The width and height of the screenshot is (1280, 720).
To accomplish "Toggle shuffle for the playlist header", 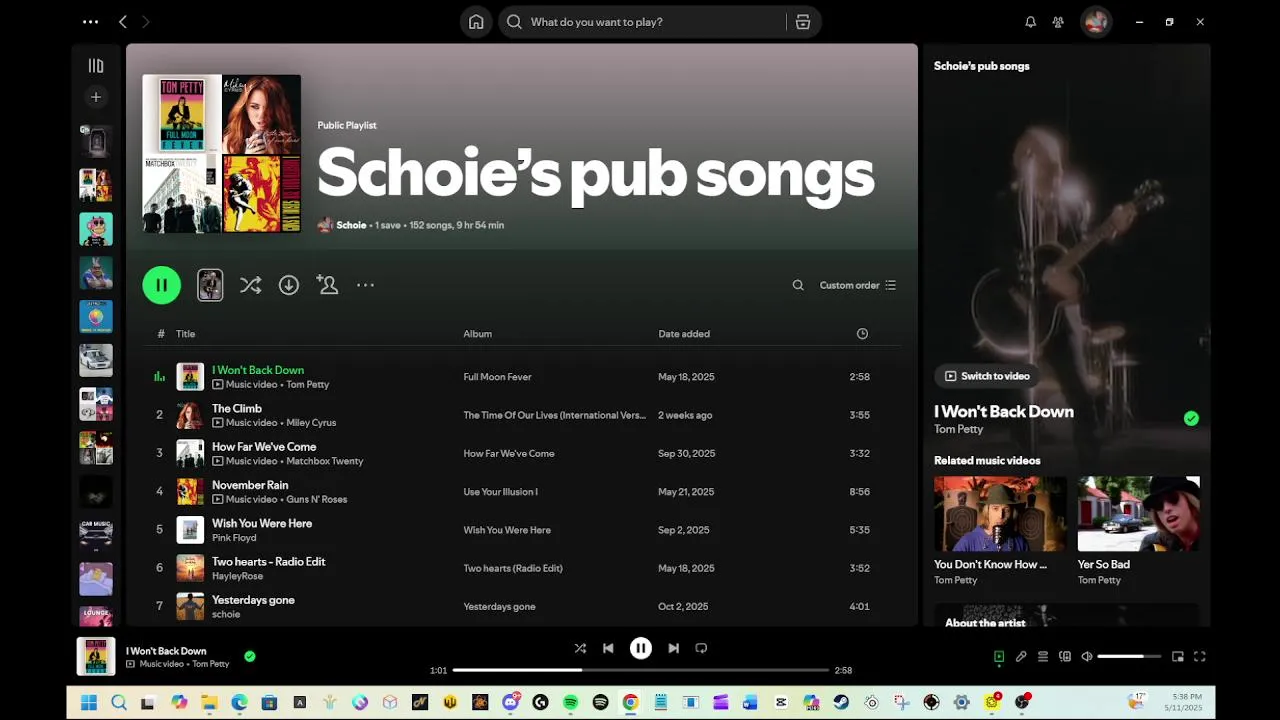I will point(250,285).
